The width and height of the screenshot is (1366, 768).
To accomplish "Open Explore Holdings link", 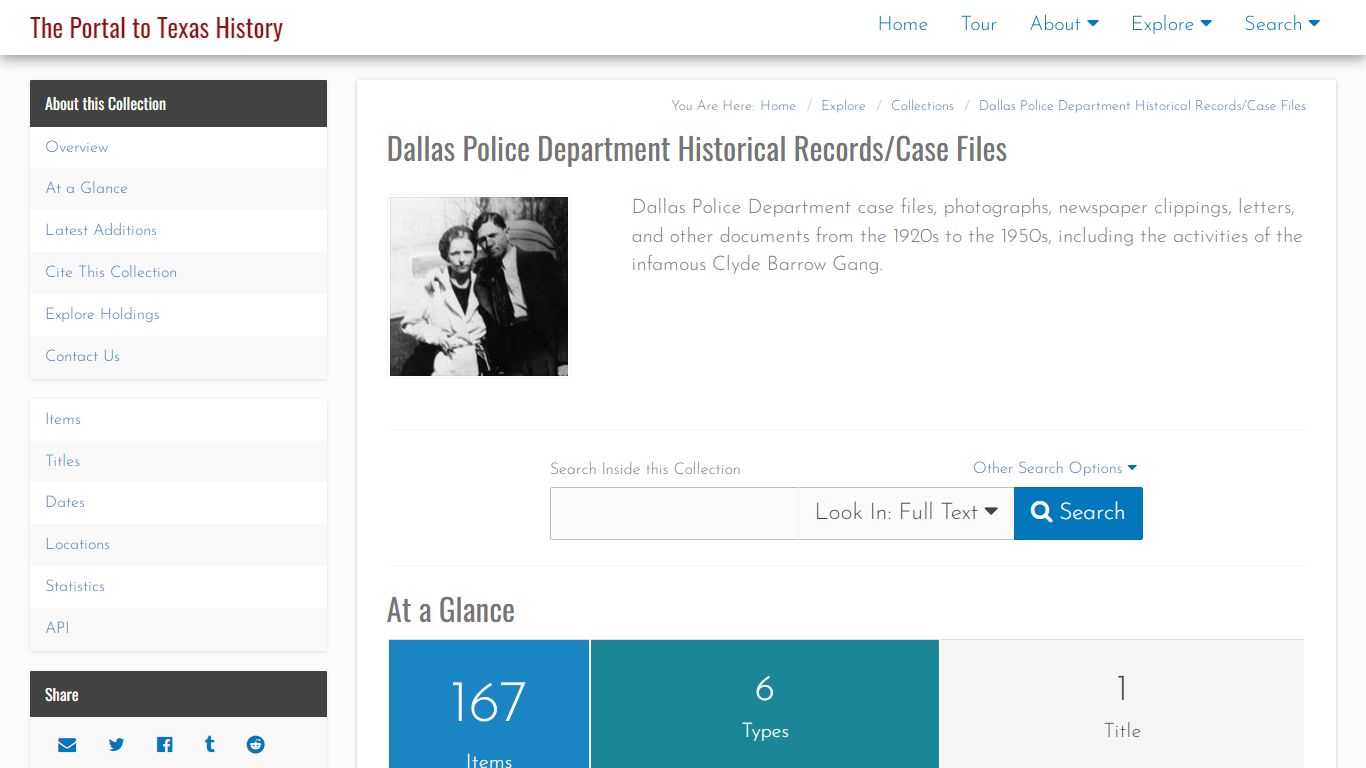I will coord(178,314).
